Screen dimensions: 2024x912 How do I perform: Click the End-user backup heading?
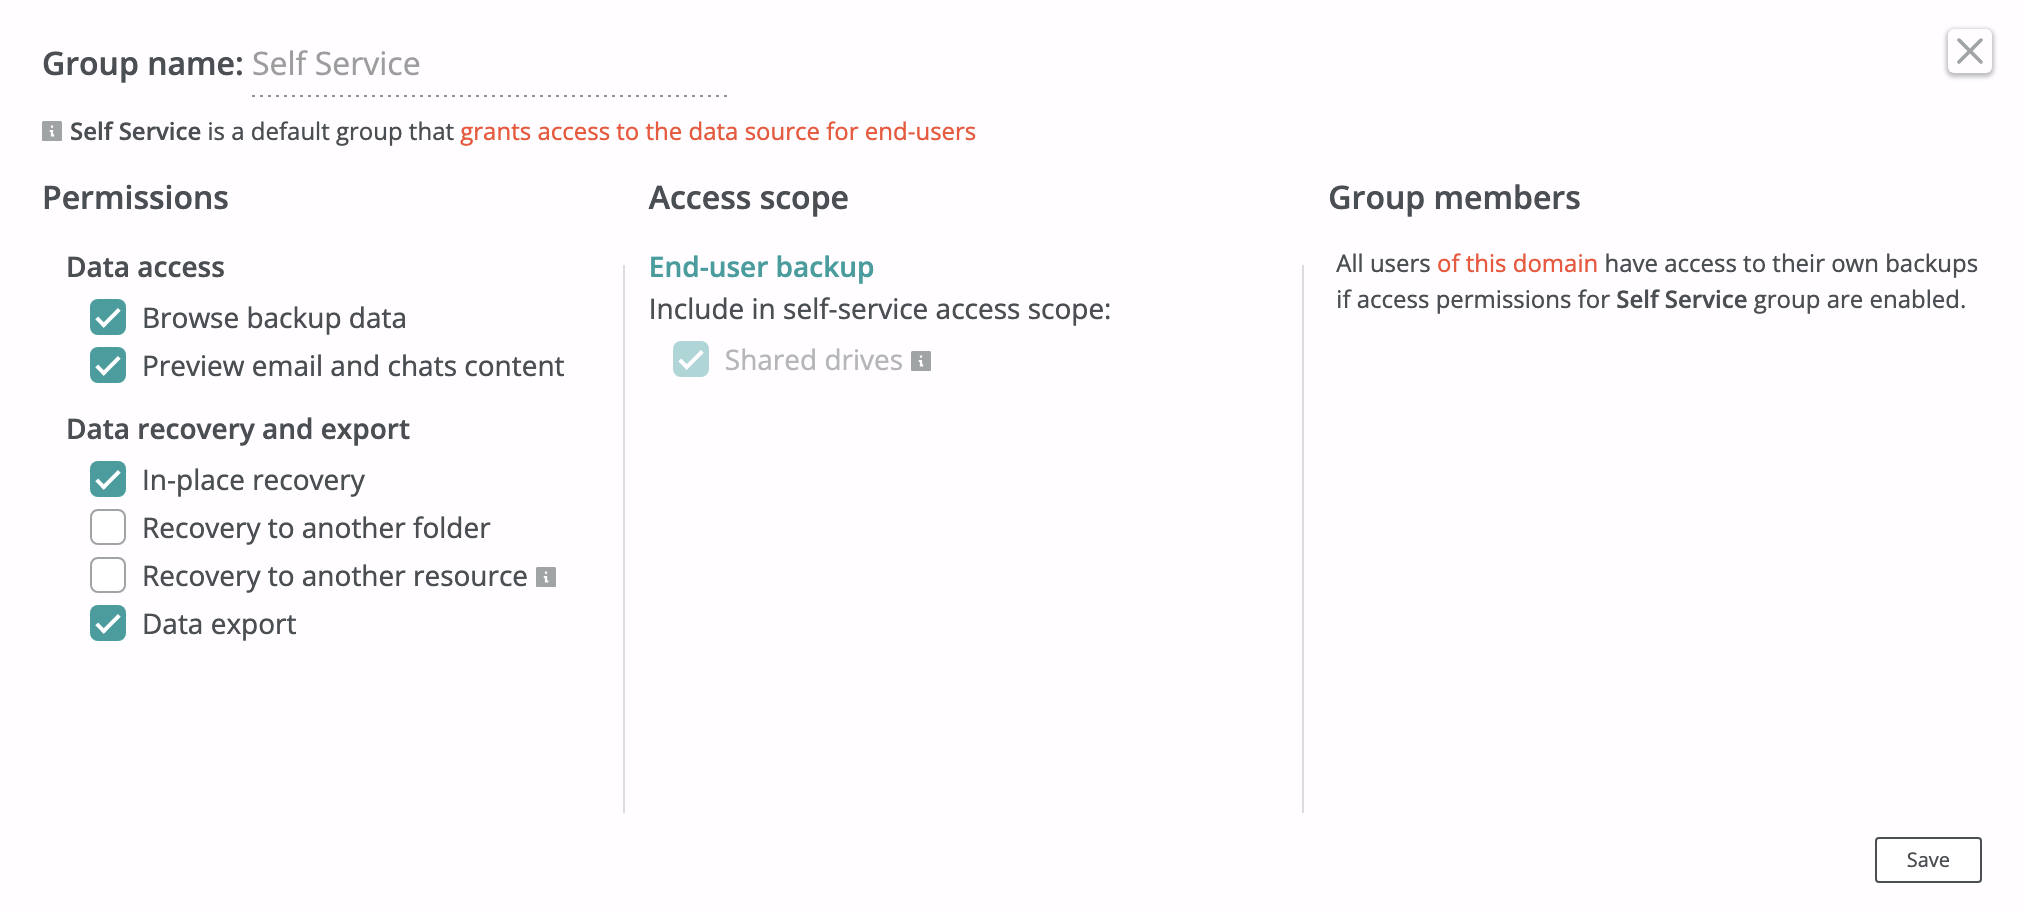point(761,267)
